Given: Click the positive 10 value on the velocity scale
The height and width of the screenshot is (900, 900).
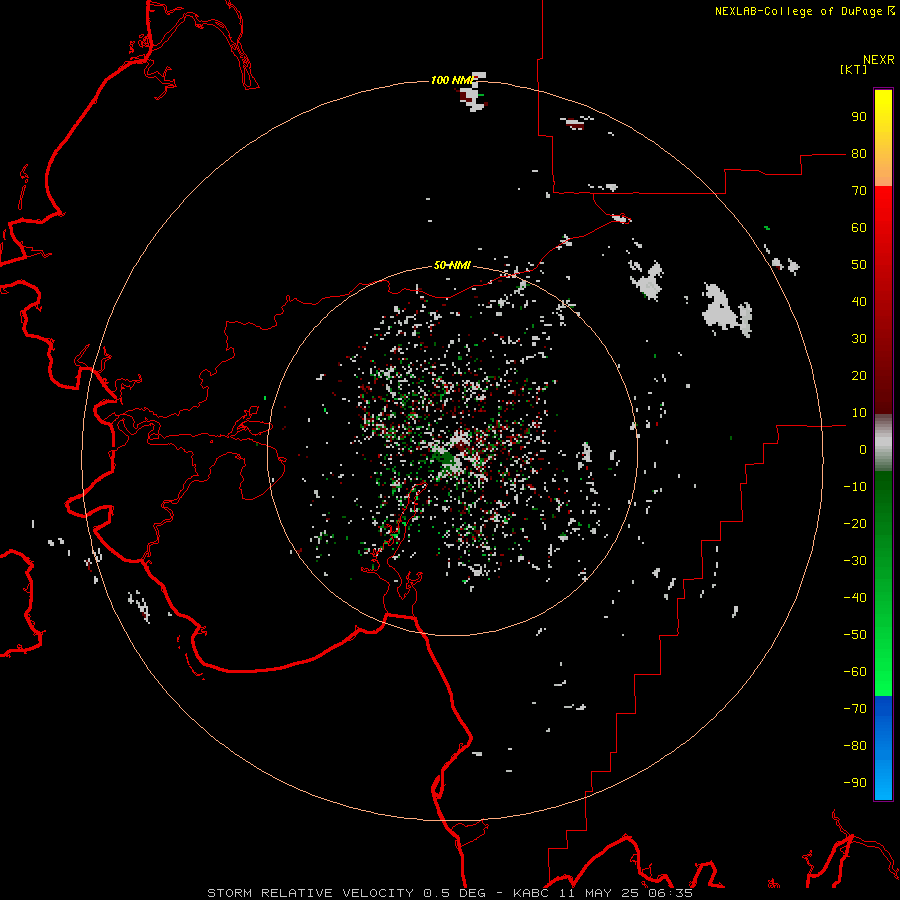Looking at the screenshot, I should tap(859, 413).
